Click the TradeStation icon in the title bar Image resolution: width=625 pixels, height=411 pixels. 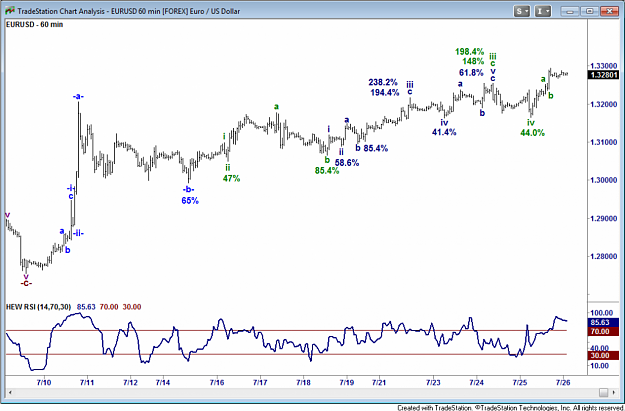click(10, 11)
